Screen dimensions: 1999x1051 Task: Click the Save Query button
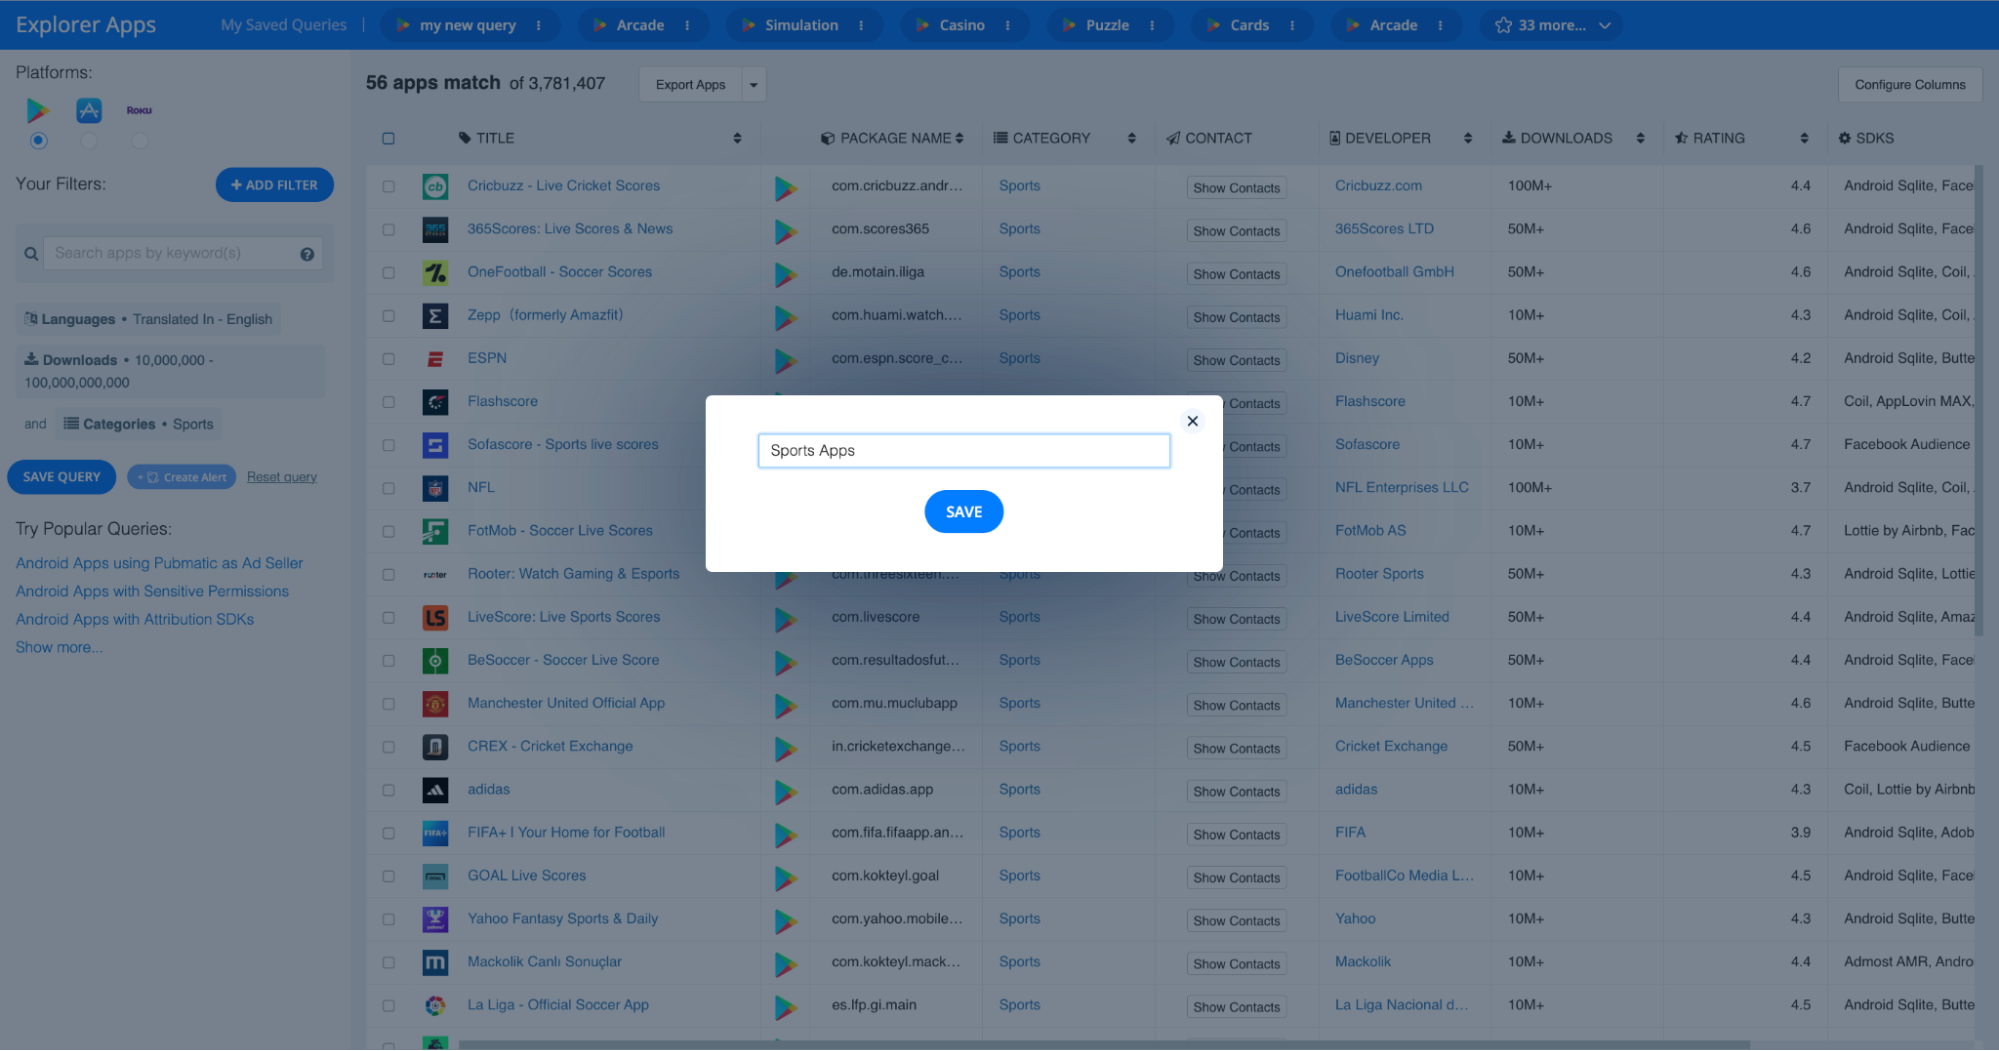[x=62, y=477]
